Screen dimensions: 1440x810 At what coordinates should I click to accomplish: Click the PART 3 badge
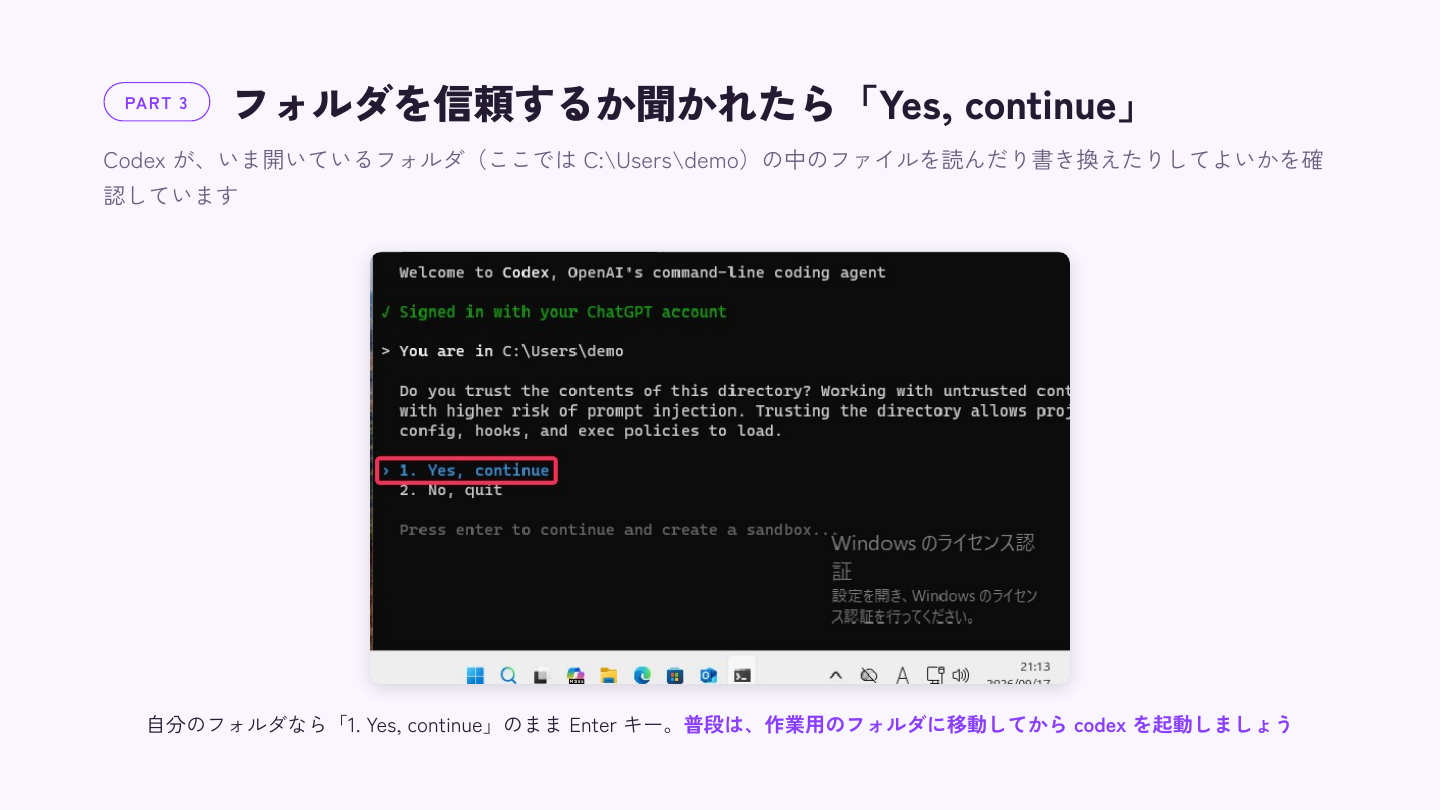pyautogui.click(x=157, y=102)
